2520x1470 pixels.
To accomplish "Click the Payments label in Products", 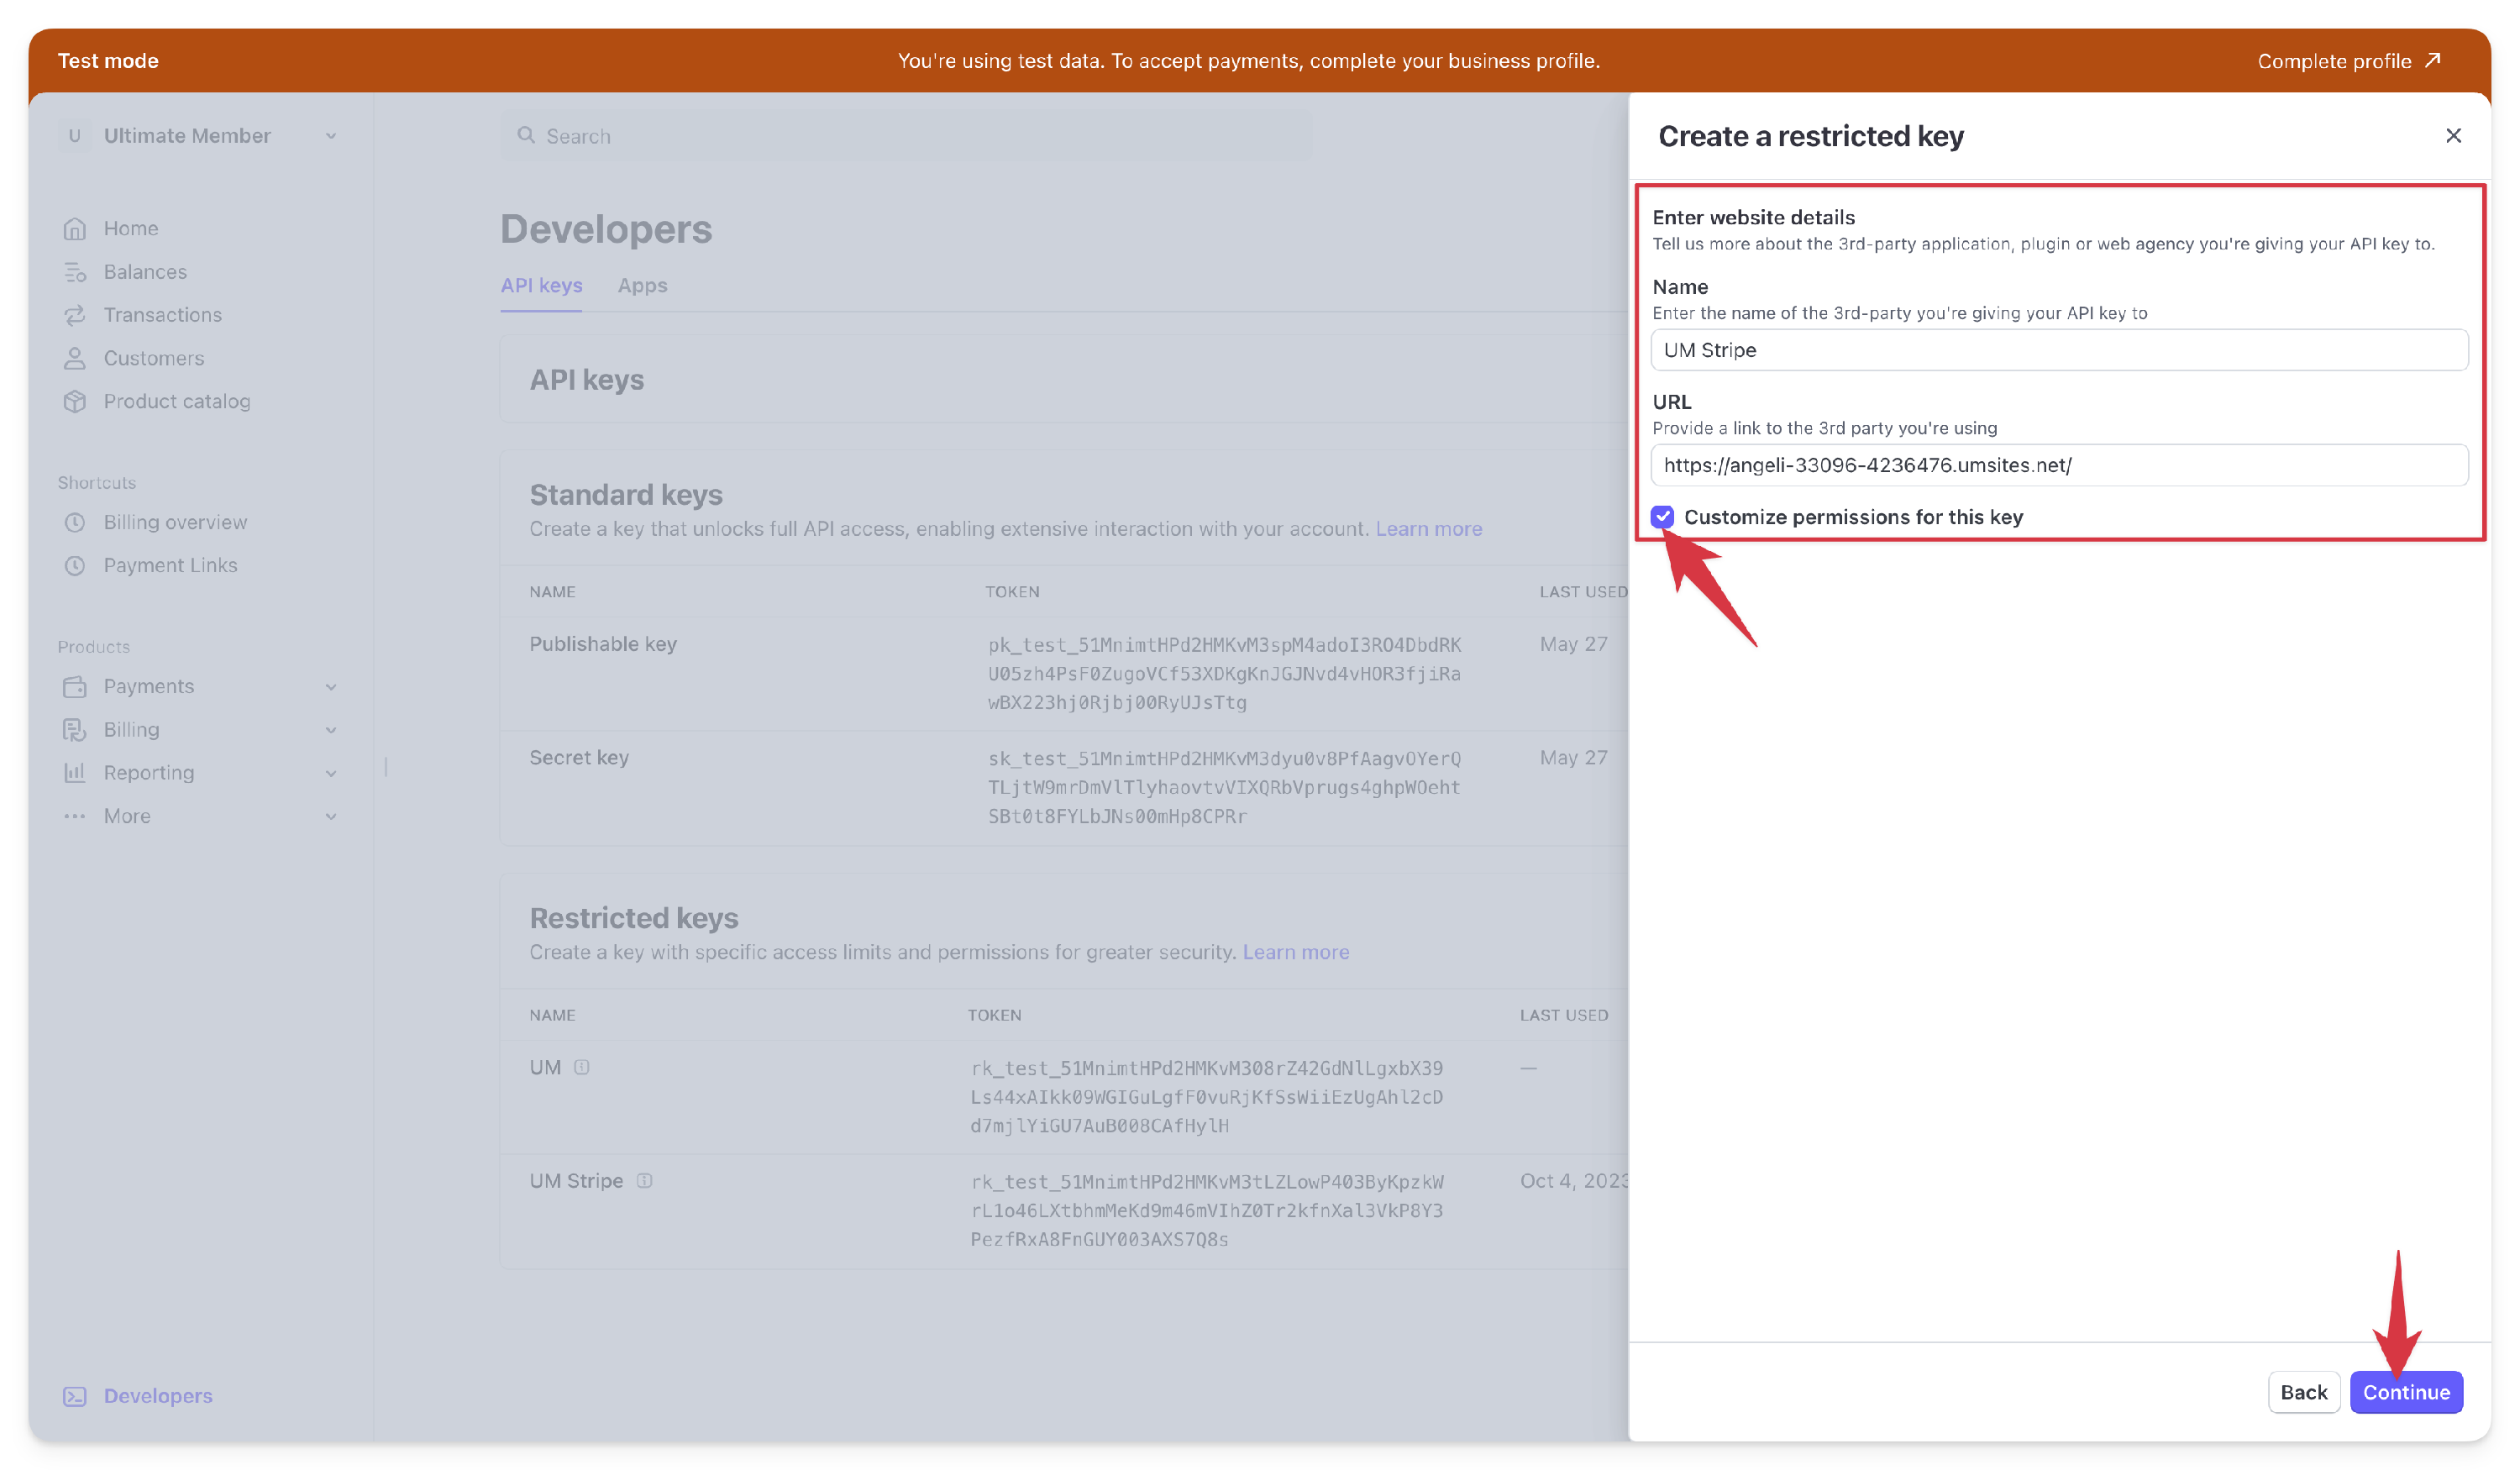I will coord(149,686).
